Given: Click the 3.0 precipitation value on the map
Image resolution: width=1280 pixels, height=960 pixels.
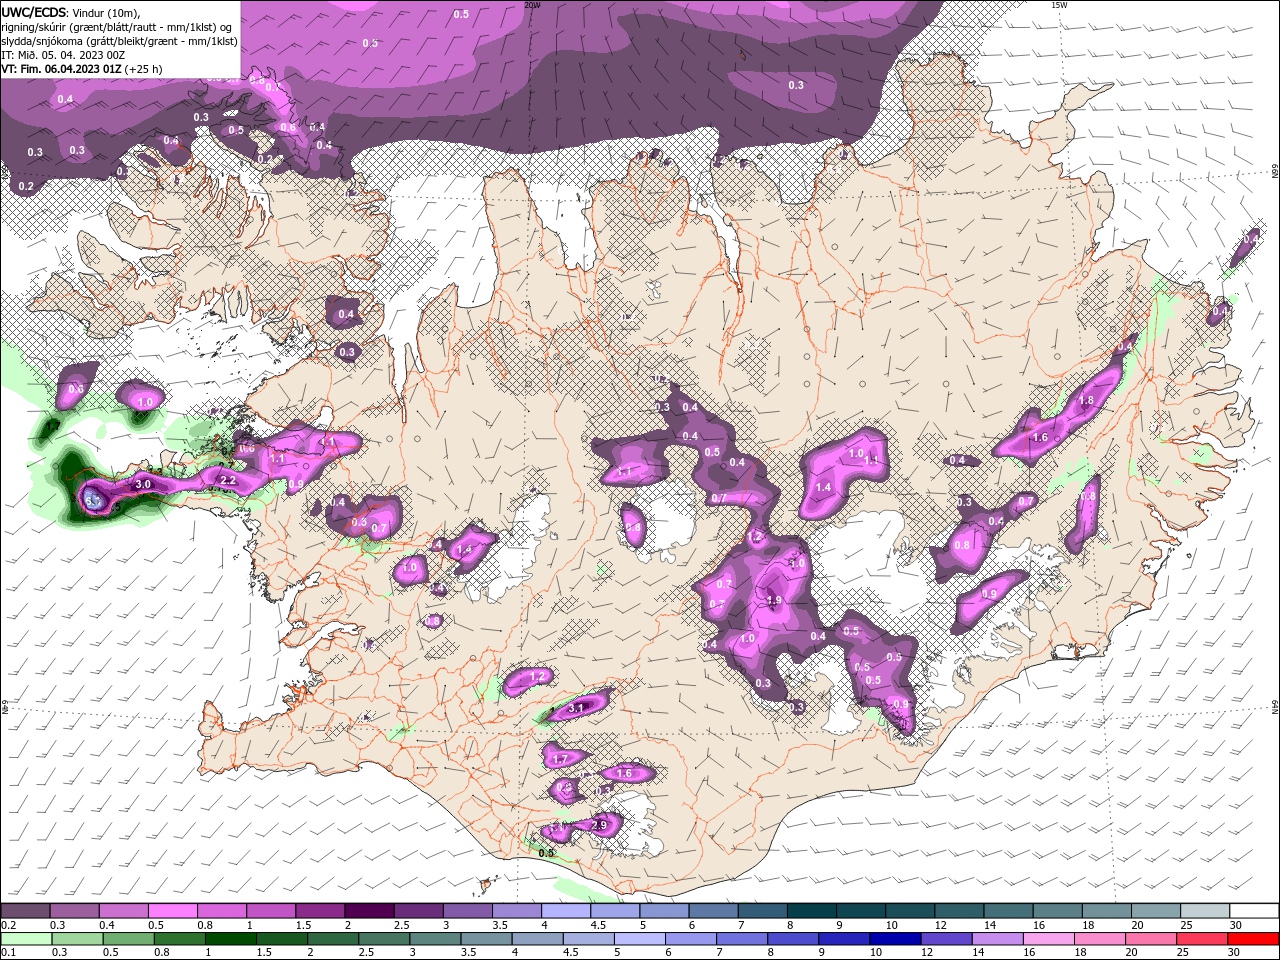Looking at the screenshot, I should click(142, 484).
